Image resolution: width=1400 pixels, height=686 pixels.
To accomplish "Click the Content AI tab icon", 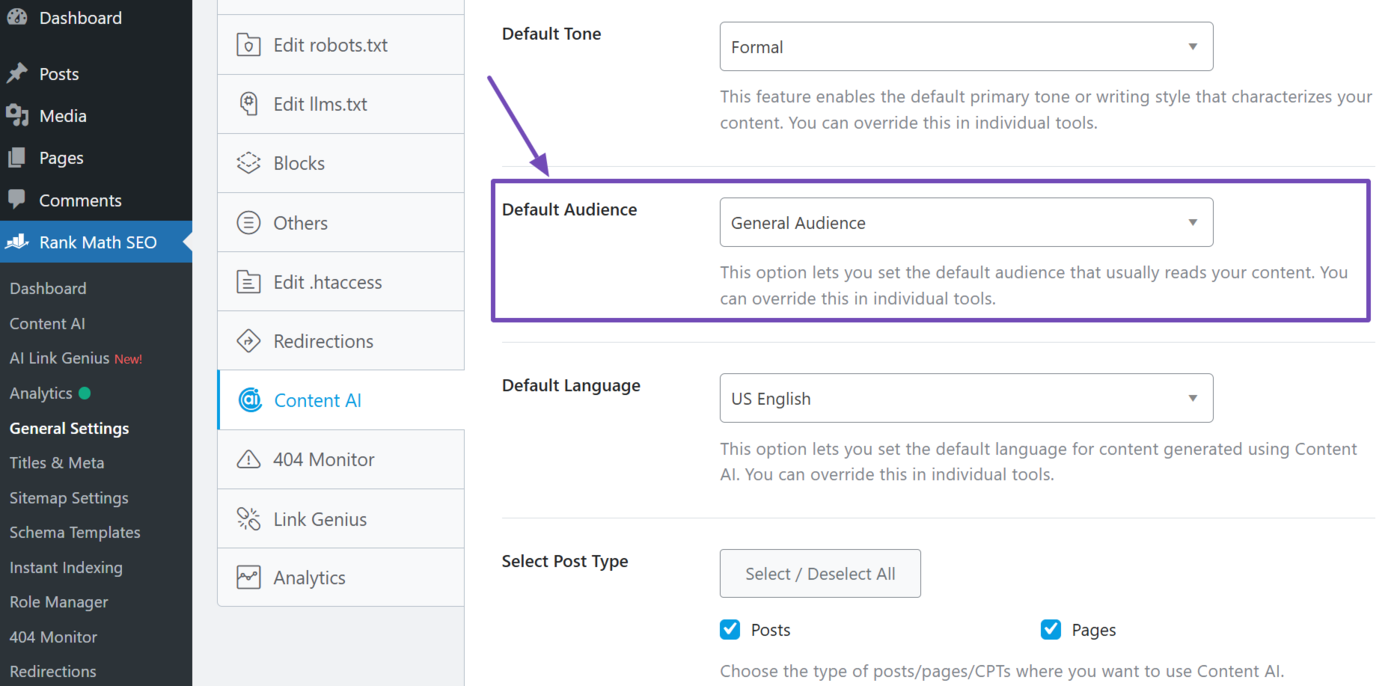I will coord(249,400).
